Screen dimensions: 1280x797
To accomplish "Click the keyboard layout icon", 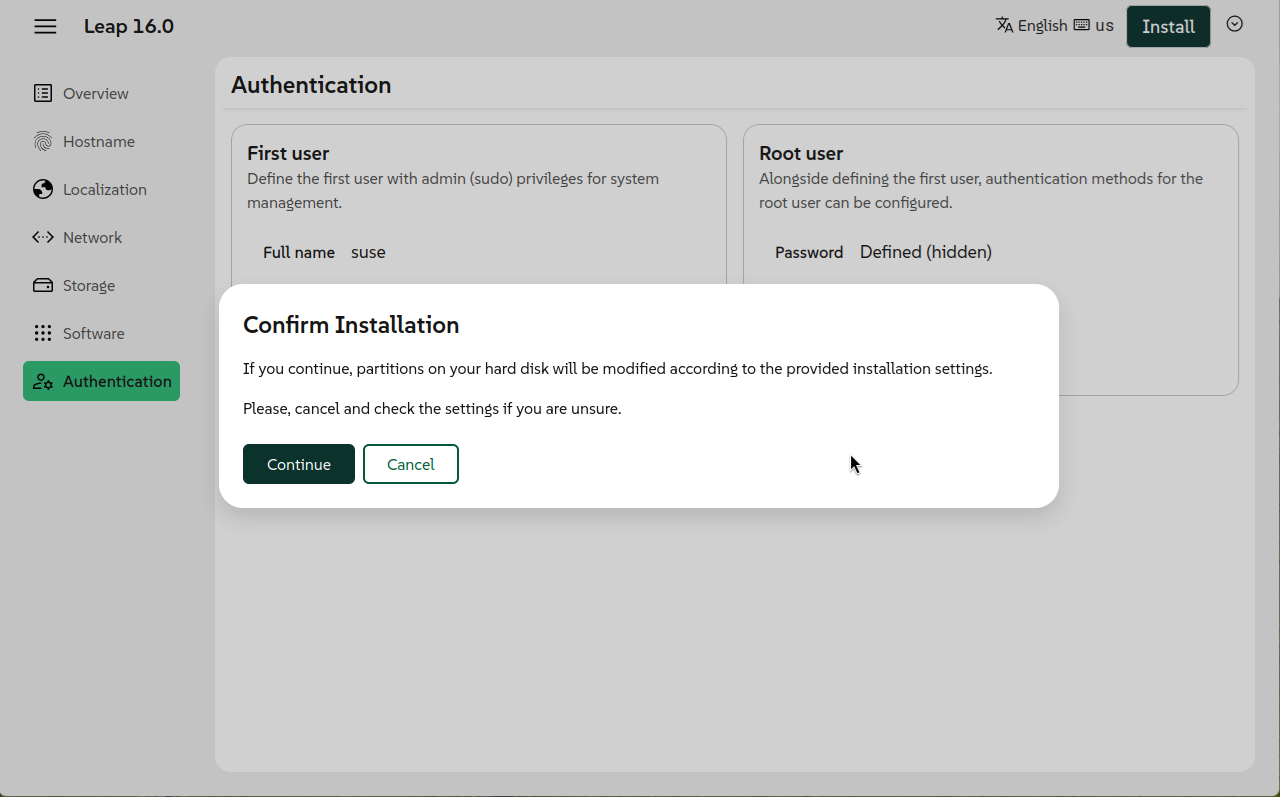I will (1081, 25).
